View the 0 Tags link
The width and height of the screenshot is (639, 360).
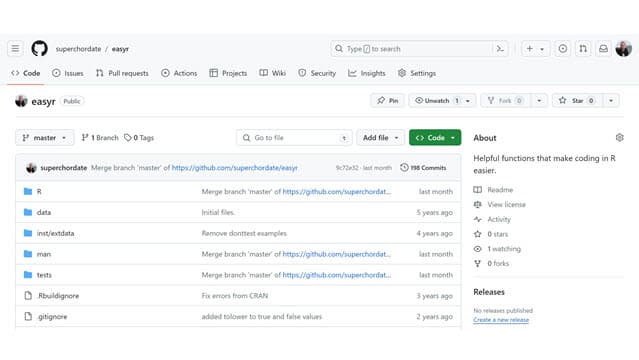[139, 138]
